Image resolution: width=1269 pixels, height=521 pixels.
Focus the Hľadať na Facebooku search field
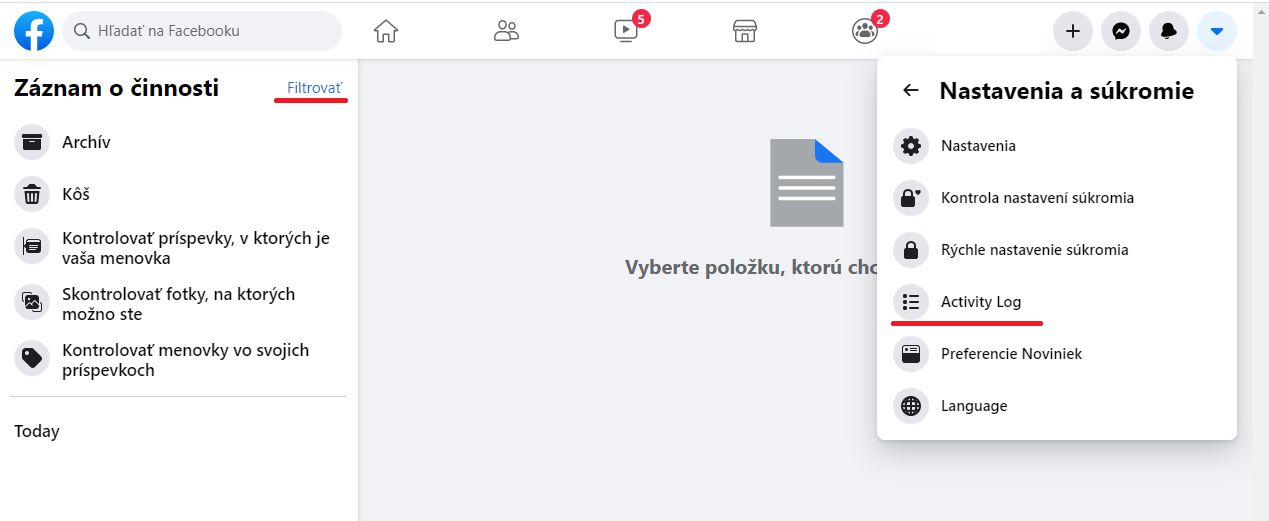click(202, 31)
